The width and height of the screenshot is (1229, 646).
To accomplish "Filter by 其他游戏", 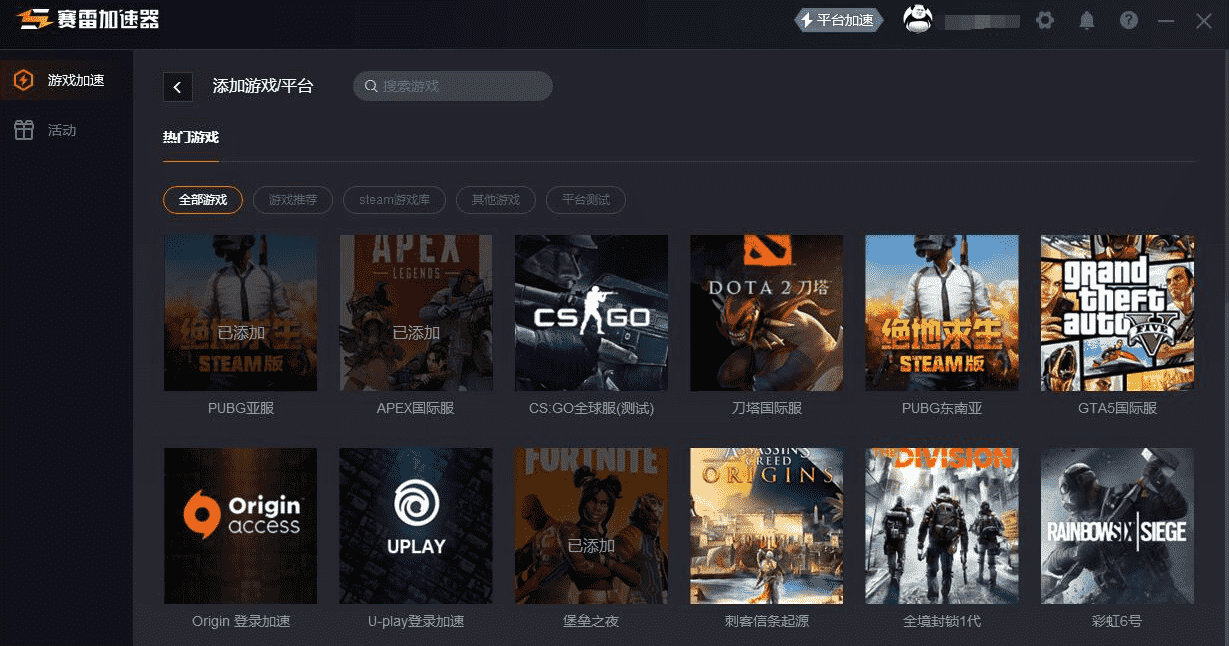I will click(x=496, y=200).
